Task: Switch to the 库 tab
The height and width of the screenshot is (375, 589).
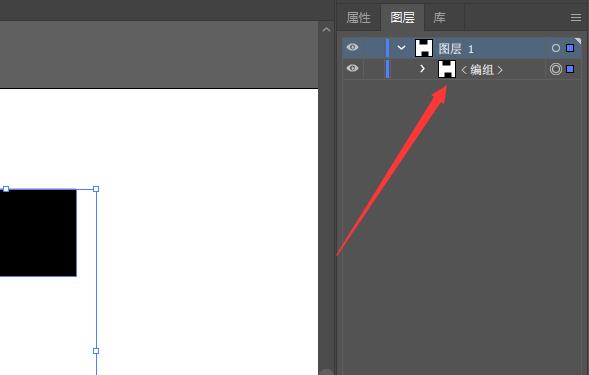Action: [439, 18]
